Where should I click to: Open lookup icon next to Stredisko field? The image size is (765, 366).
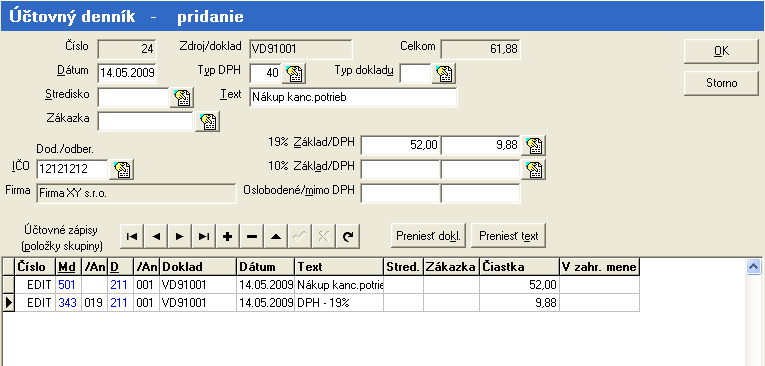point(181,98)
